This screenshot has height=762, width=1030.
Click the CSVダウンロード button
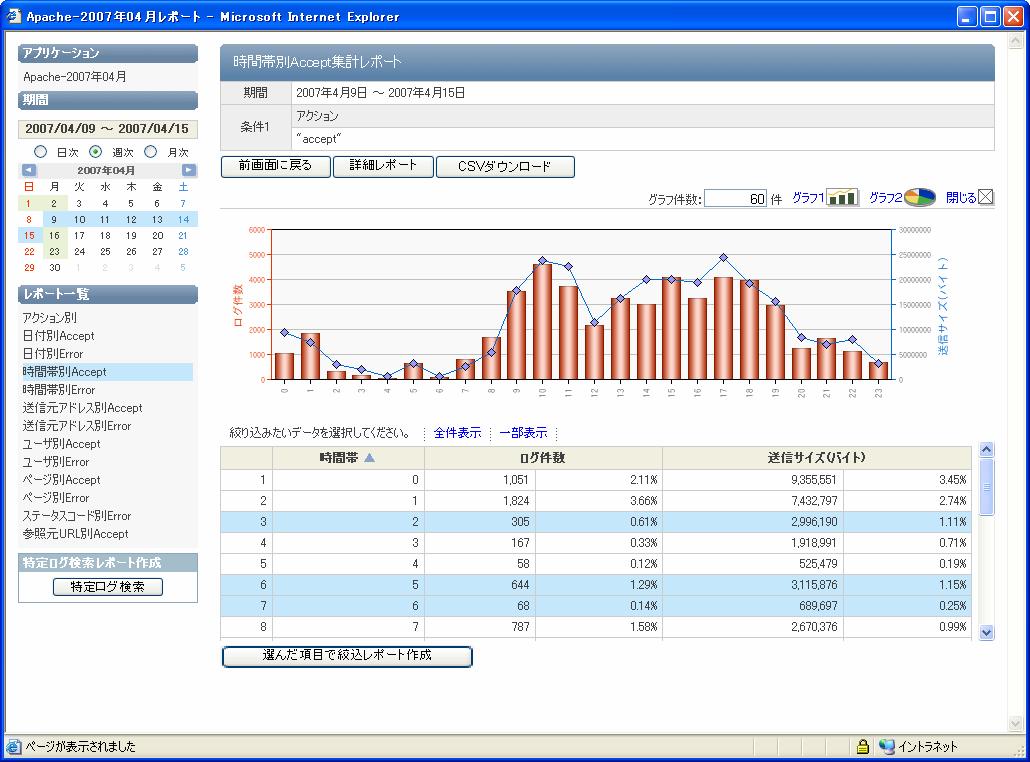(x=505, y=167)
